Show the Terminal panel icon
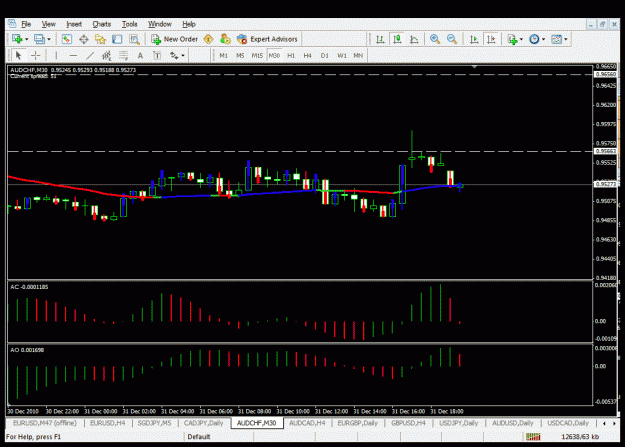Viewport: 625px width, 447px height. [x=117, y=39]
